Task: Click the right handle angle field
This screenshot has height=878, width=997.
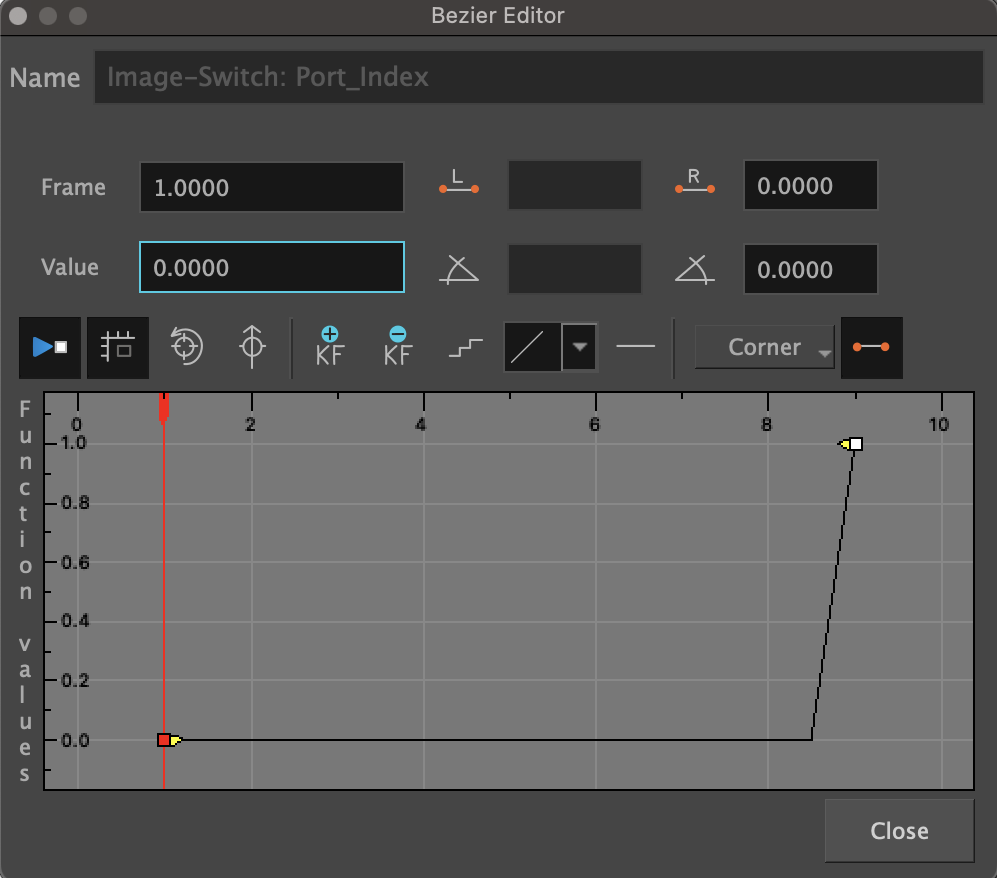Action: click(810, 269)
